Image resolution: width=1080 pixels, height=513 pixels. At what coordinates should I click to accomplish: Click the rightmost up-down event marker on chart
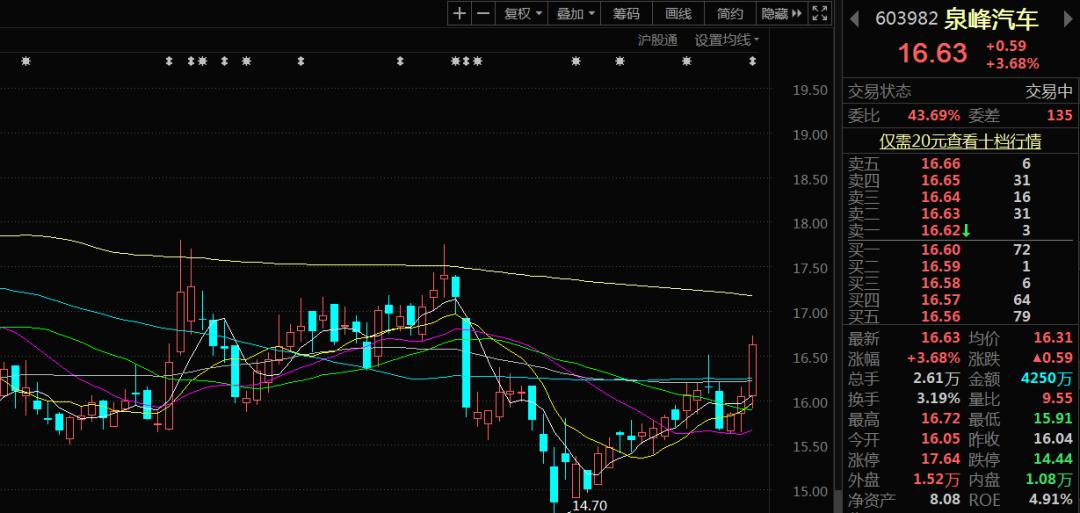point(753,62)
